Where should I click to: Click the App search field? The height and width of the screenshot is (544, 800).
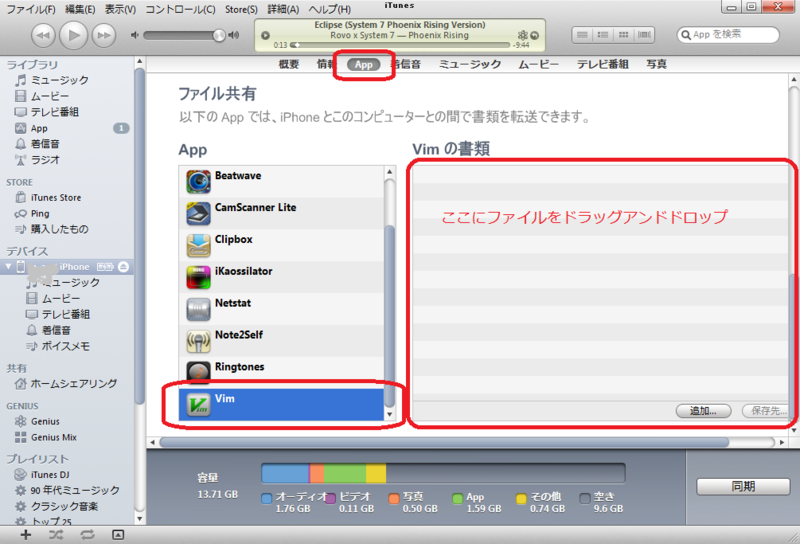coord(728,35)
